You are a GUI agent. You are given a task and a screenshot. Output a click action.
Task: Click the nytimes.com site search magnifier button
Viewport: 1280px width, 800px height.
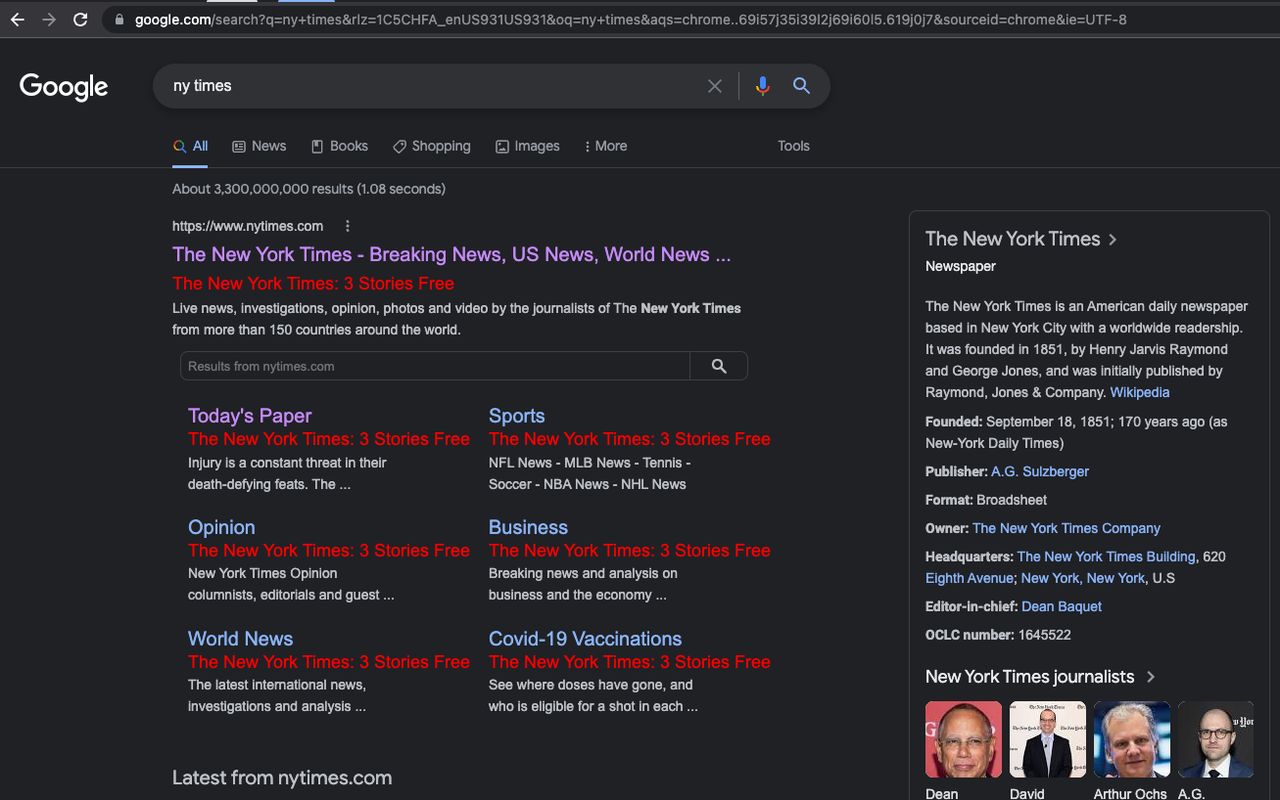(x=718, y=366)
